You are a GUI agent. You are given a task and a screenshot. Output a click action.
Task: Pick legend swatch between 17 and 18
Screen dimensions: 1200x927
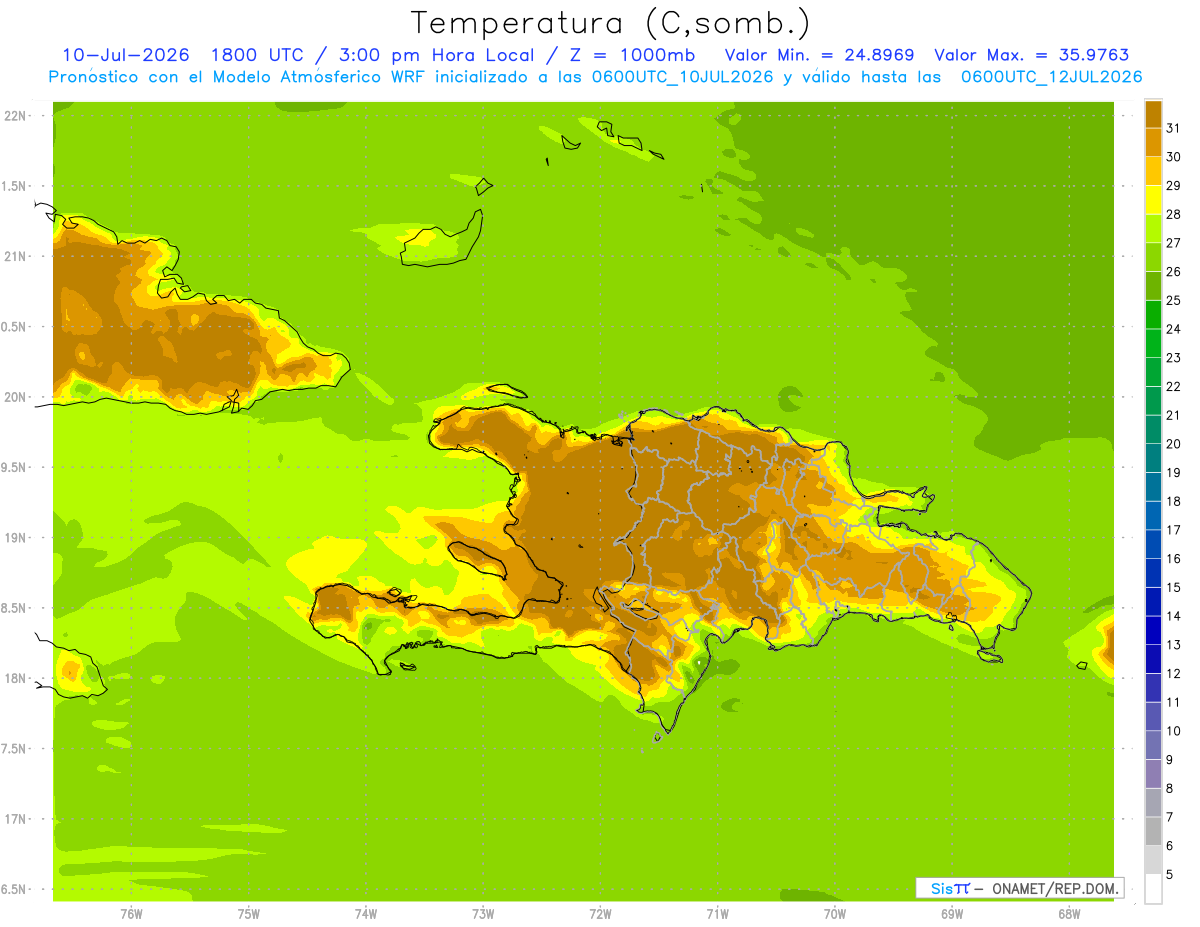pyautogui.click(x=1153, y=515)
